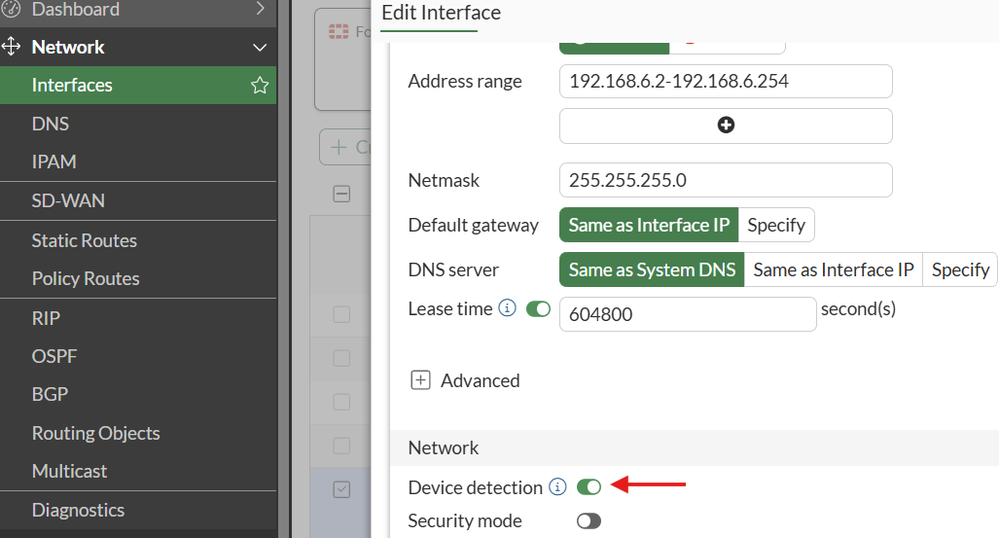Enable the Security mode switch
Screen dimensions: 999x538
tap(589, 521)
